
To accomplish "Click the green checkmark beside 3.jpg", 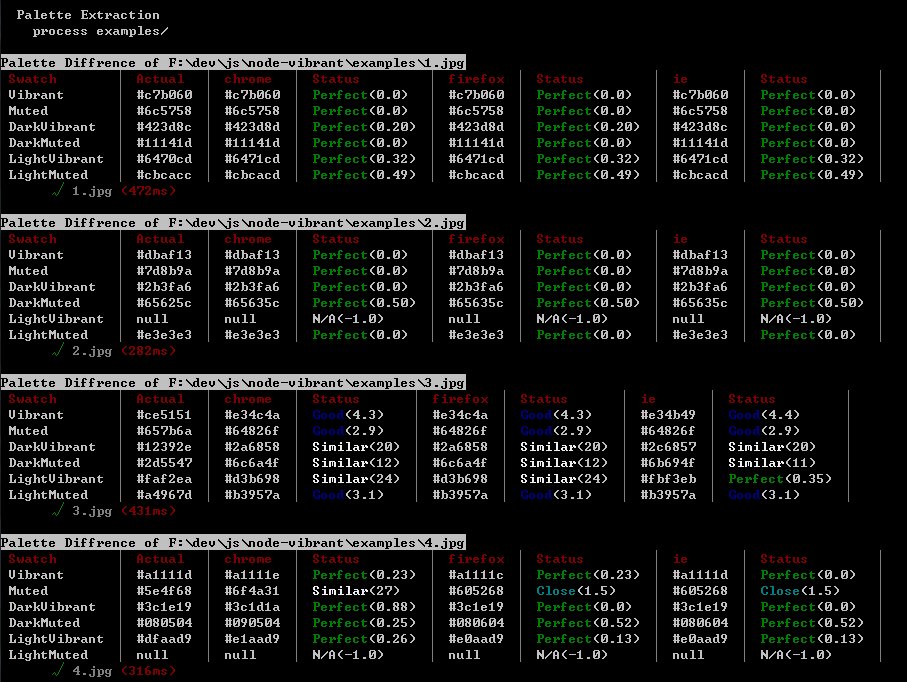I will point(57,511).
